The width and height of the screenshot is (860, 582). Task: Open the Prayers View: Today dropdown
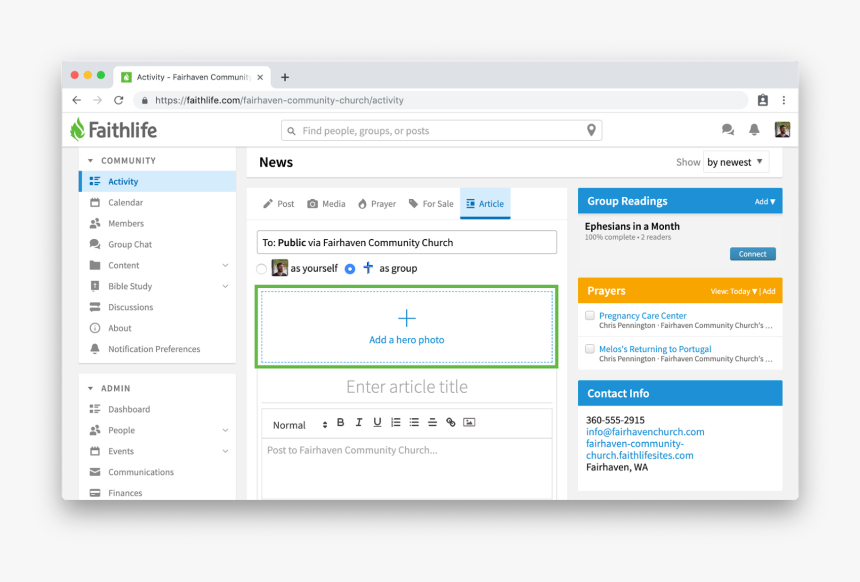pos(733,291)
